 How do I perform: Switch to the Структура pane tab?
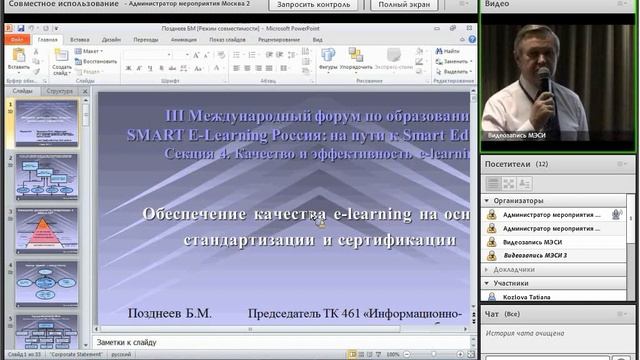pyautogui.click(x=60, y=91)
